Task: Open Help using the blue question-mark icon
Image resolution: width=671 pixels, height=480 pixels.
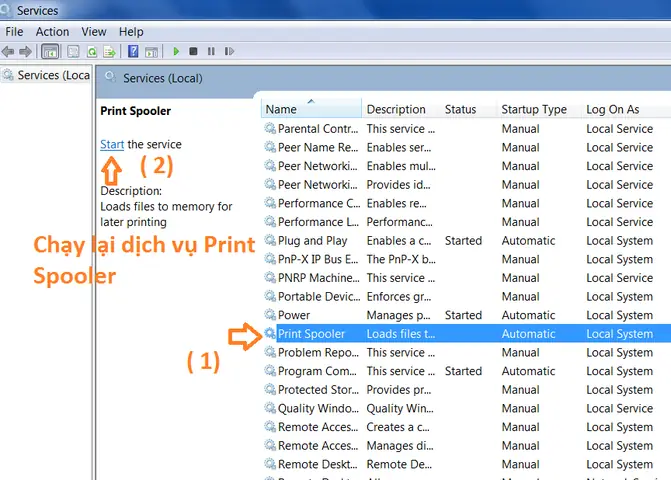Action: (x=133, y=51)
